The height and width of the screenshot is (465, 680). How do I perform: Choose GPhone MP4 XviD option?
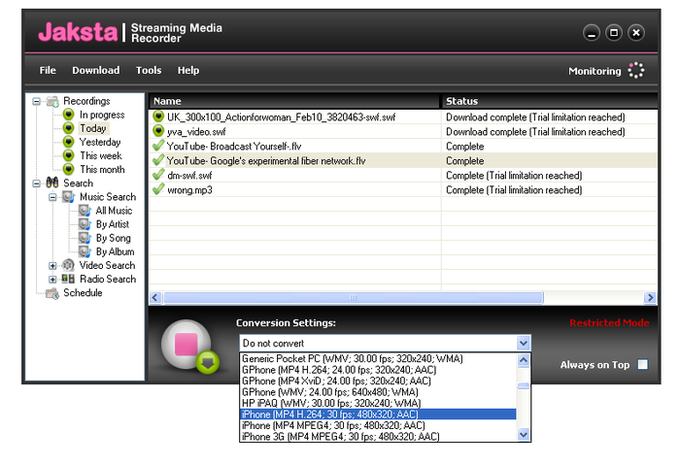(x=378, y=381)
